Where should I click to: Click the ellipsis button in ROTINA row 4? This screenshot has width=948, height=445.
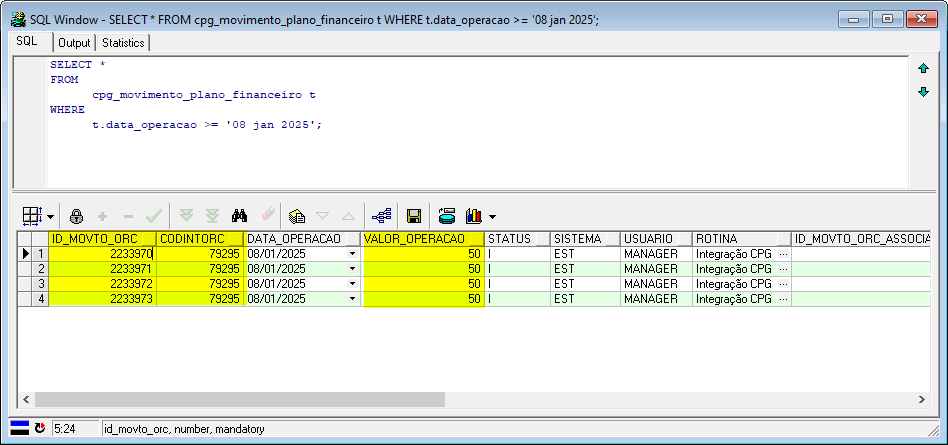point(784,299)
